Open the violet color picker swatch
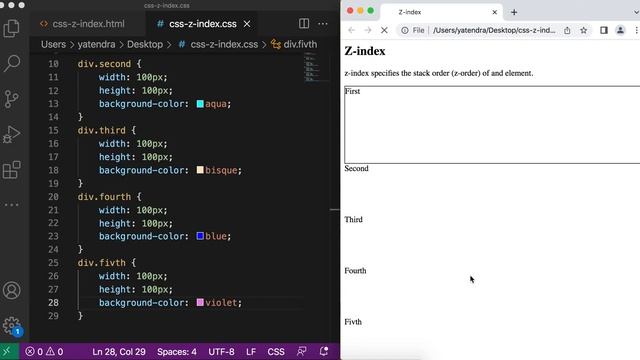640x360 pixels. pyautogui.click(x=200, y=302)
